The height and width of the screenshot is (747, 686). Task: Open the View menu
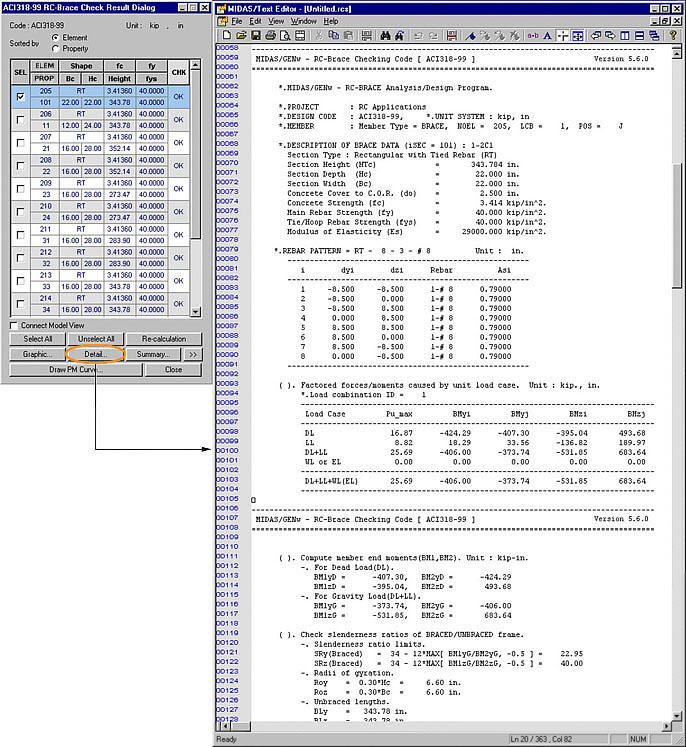[x=276, y=21]
